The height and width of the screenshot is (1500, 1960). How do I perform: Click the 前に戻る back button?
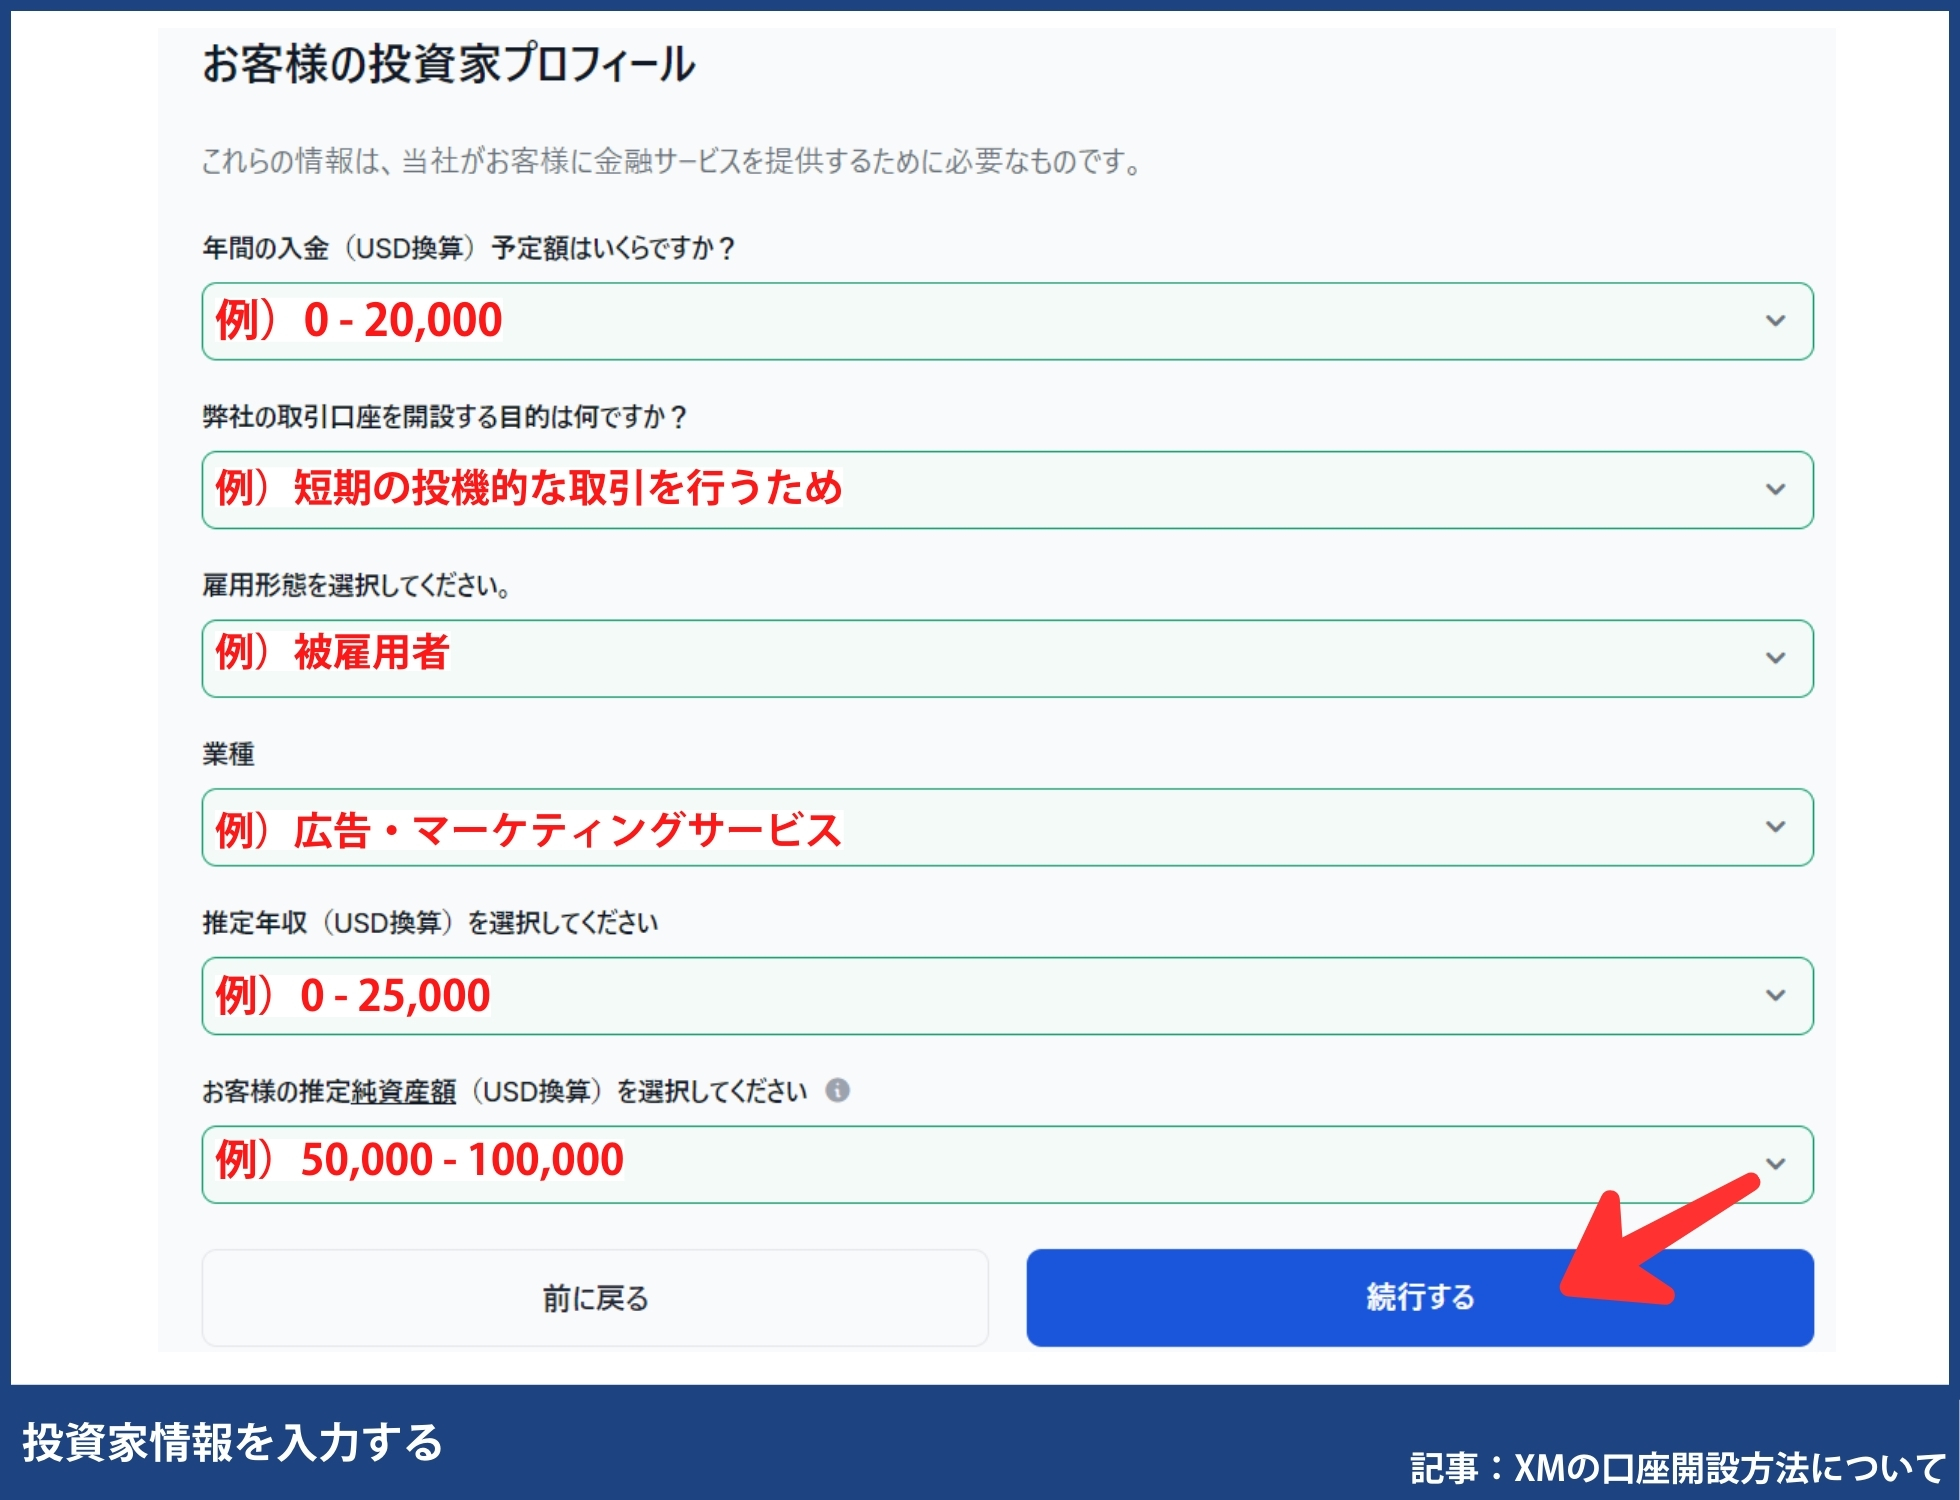click(595, 1297)
